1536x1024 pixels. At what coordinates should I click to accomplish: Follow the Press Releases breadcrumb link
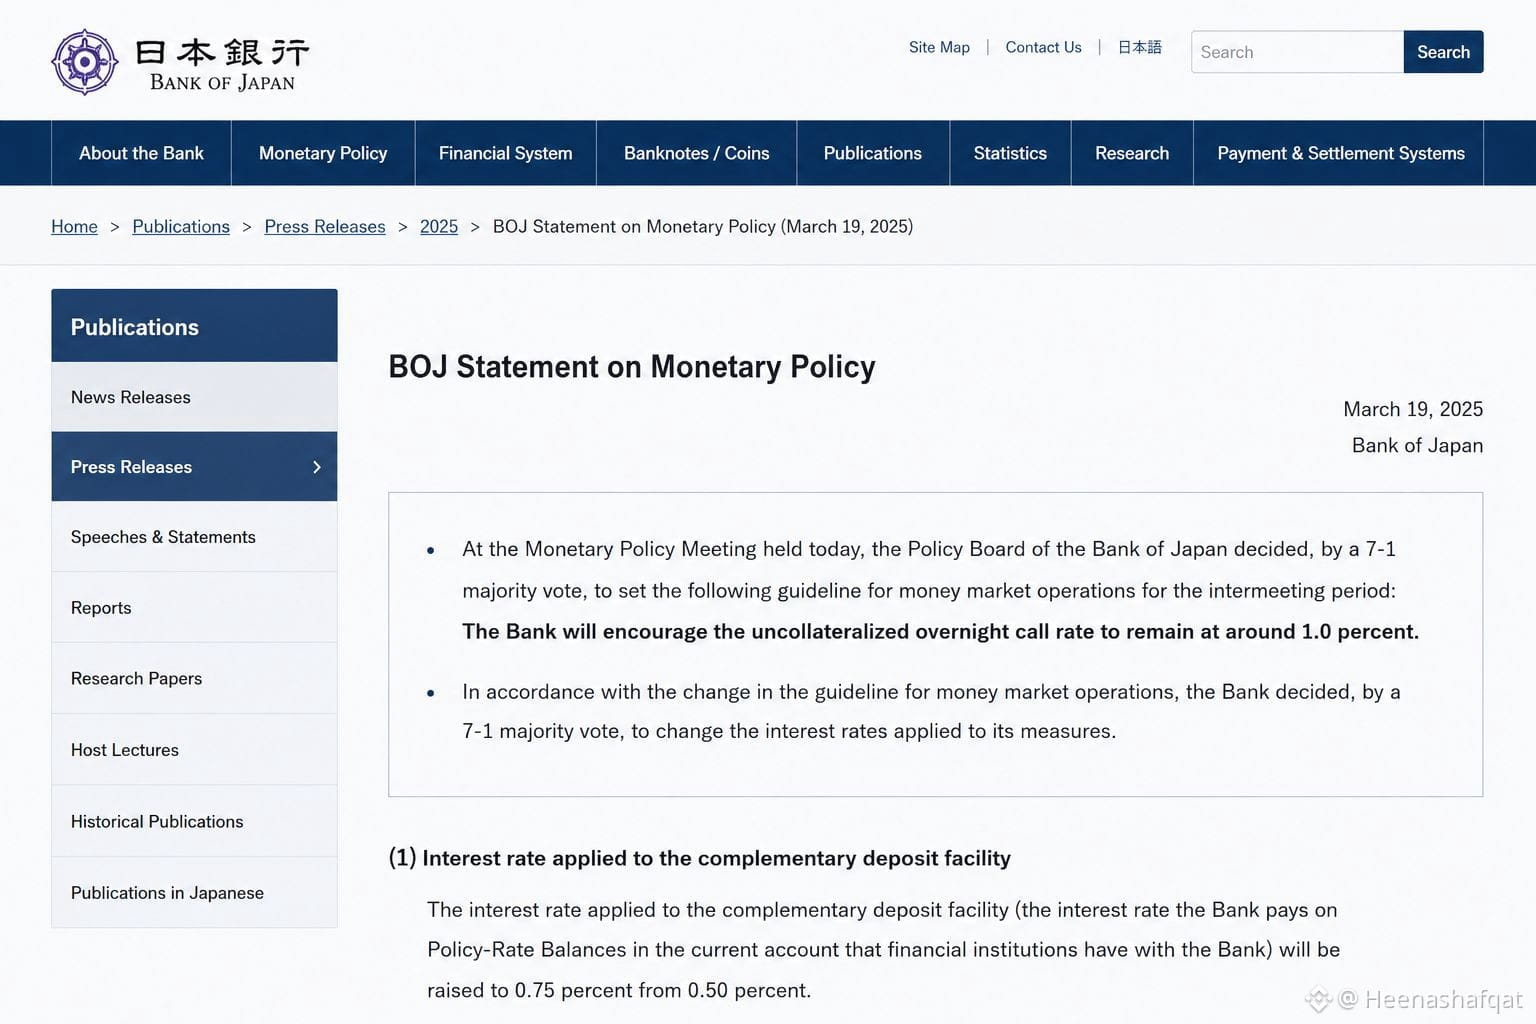[325, 227]
